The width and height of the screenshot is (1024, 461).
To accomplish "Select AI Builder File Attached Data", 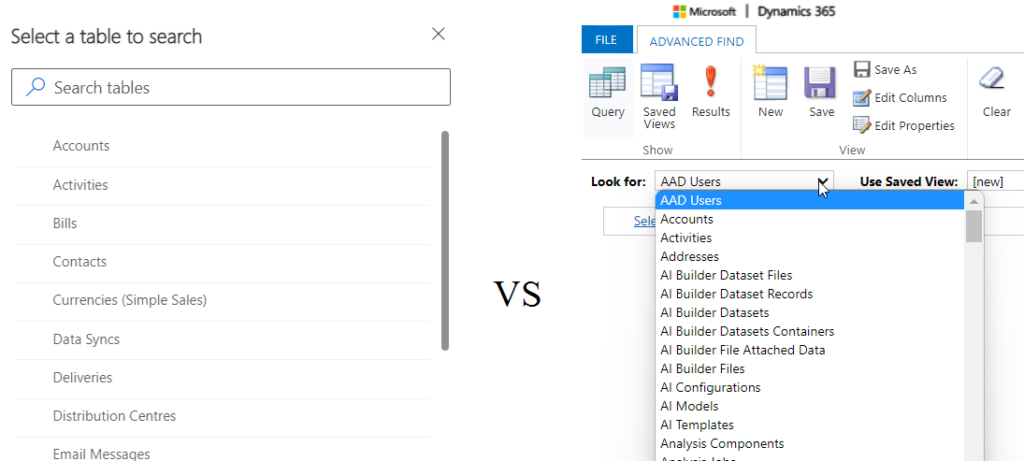I will [810, 350].
